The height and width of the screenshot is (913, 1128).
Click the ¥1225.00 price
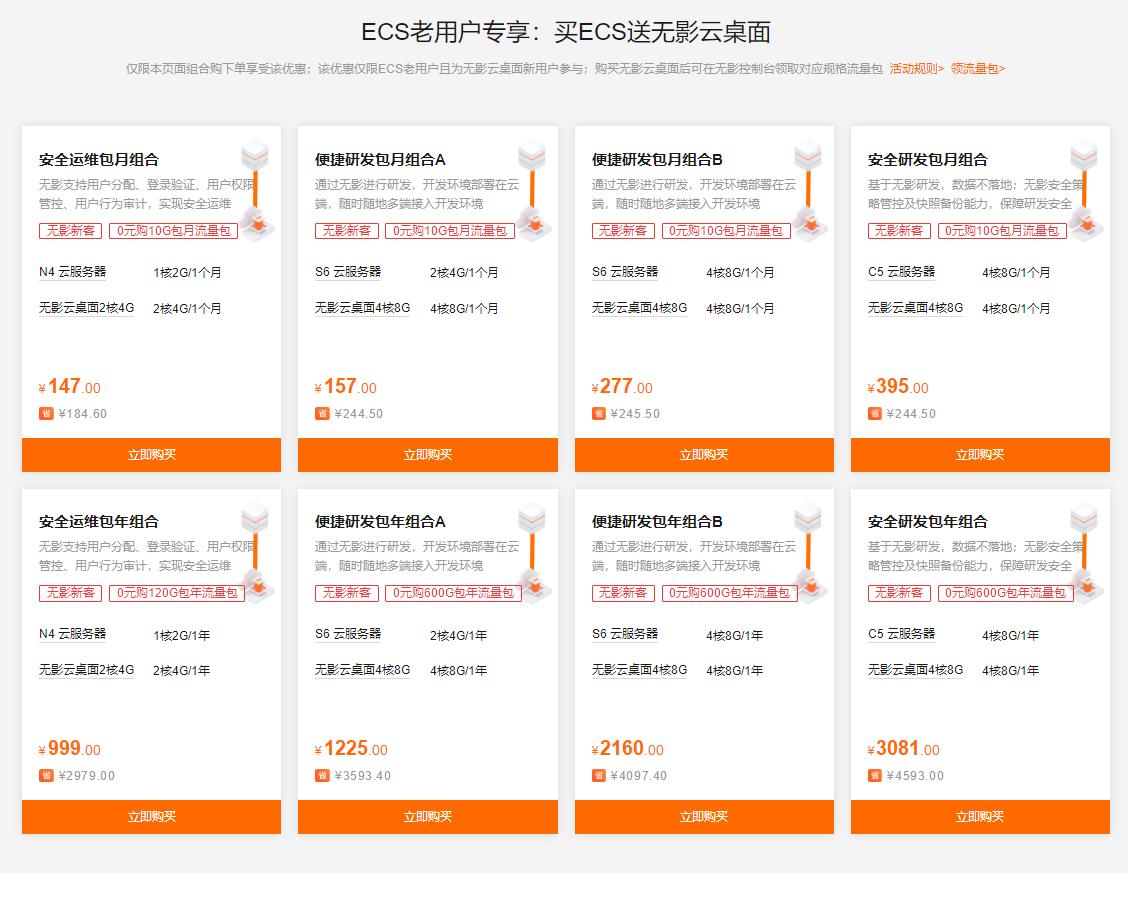(x=351, y=748)
